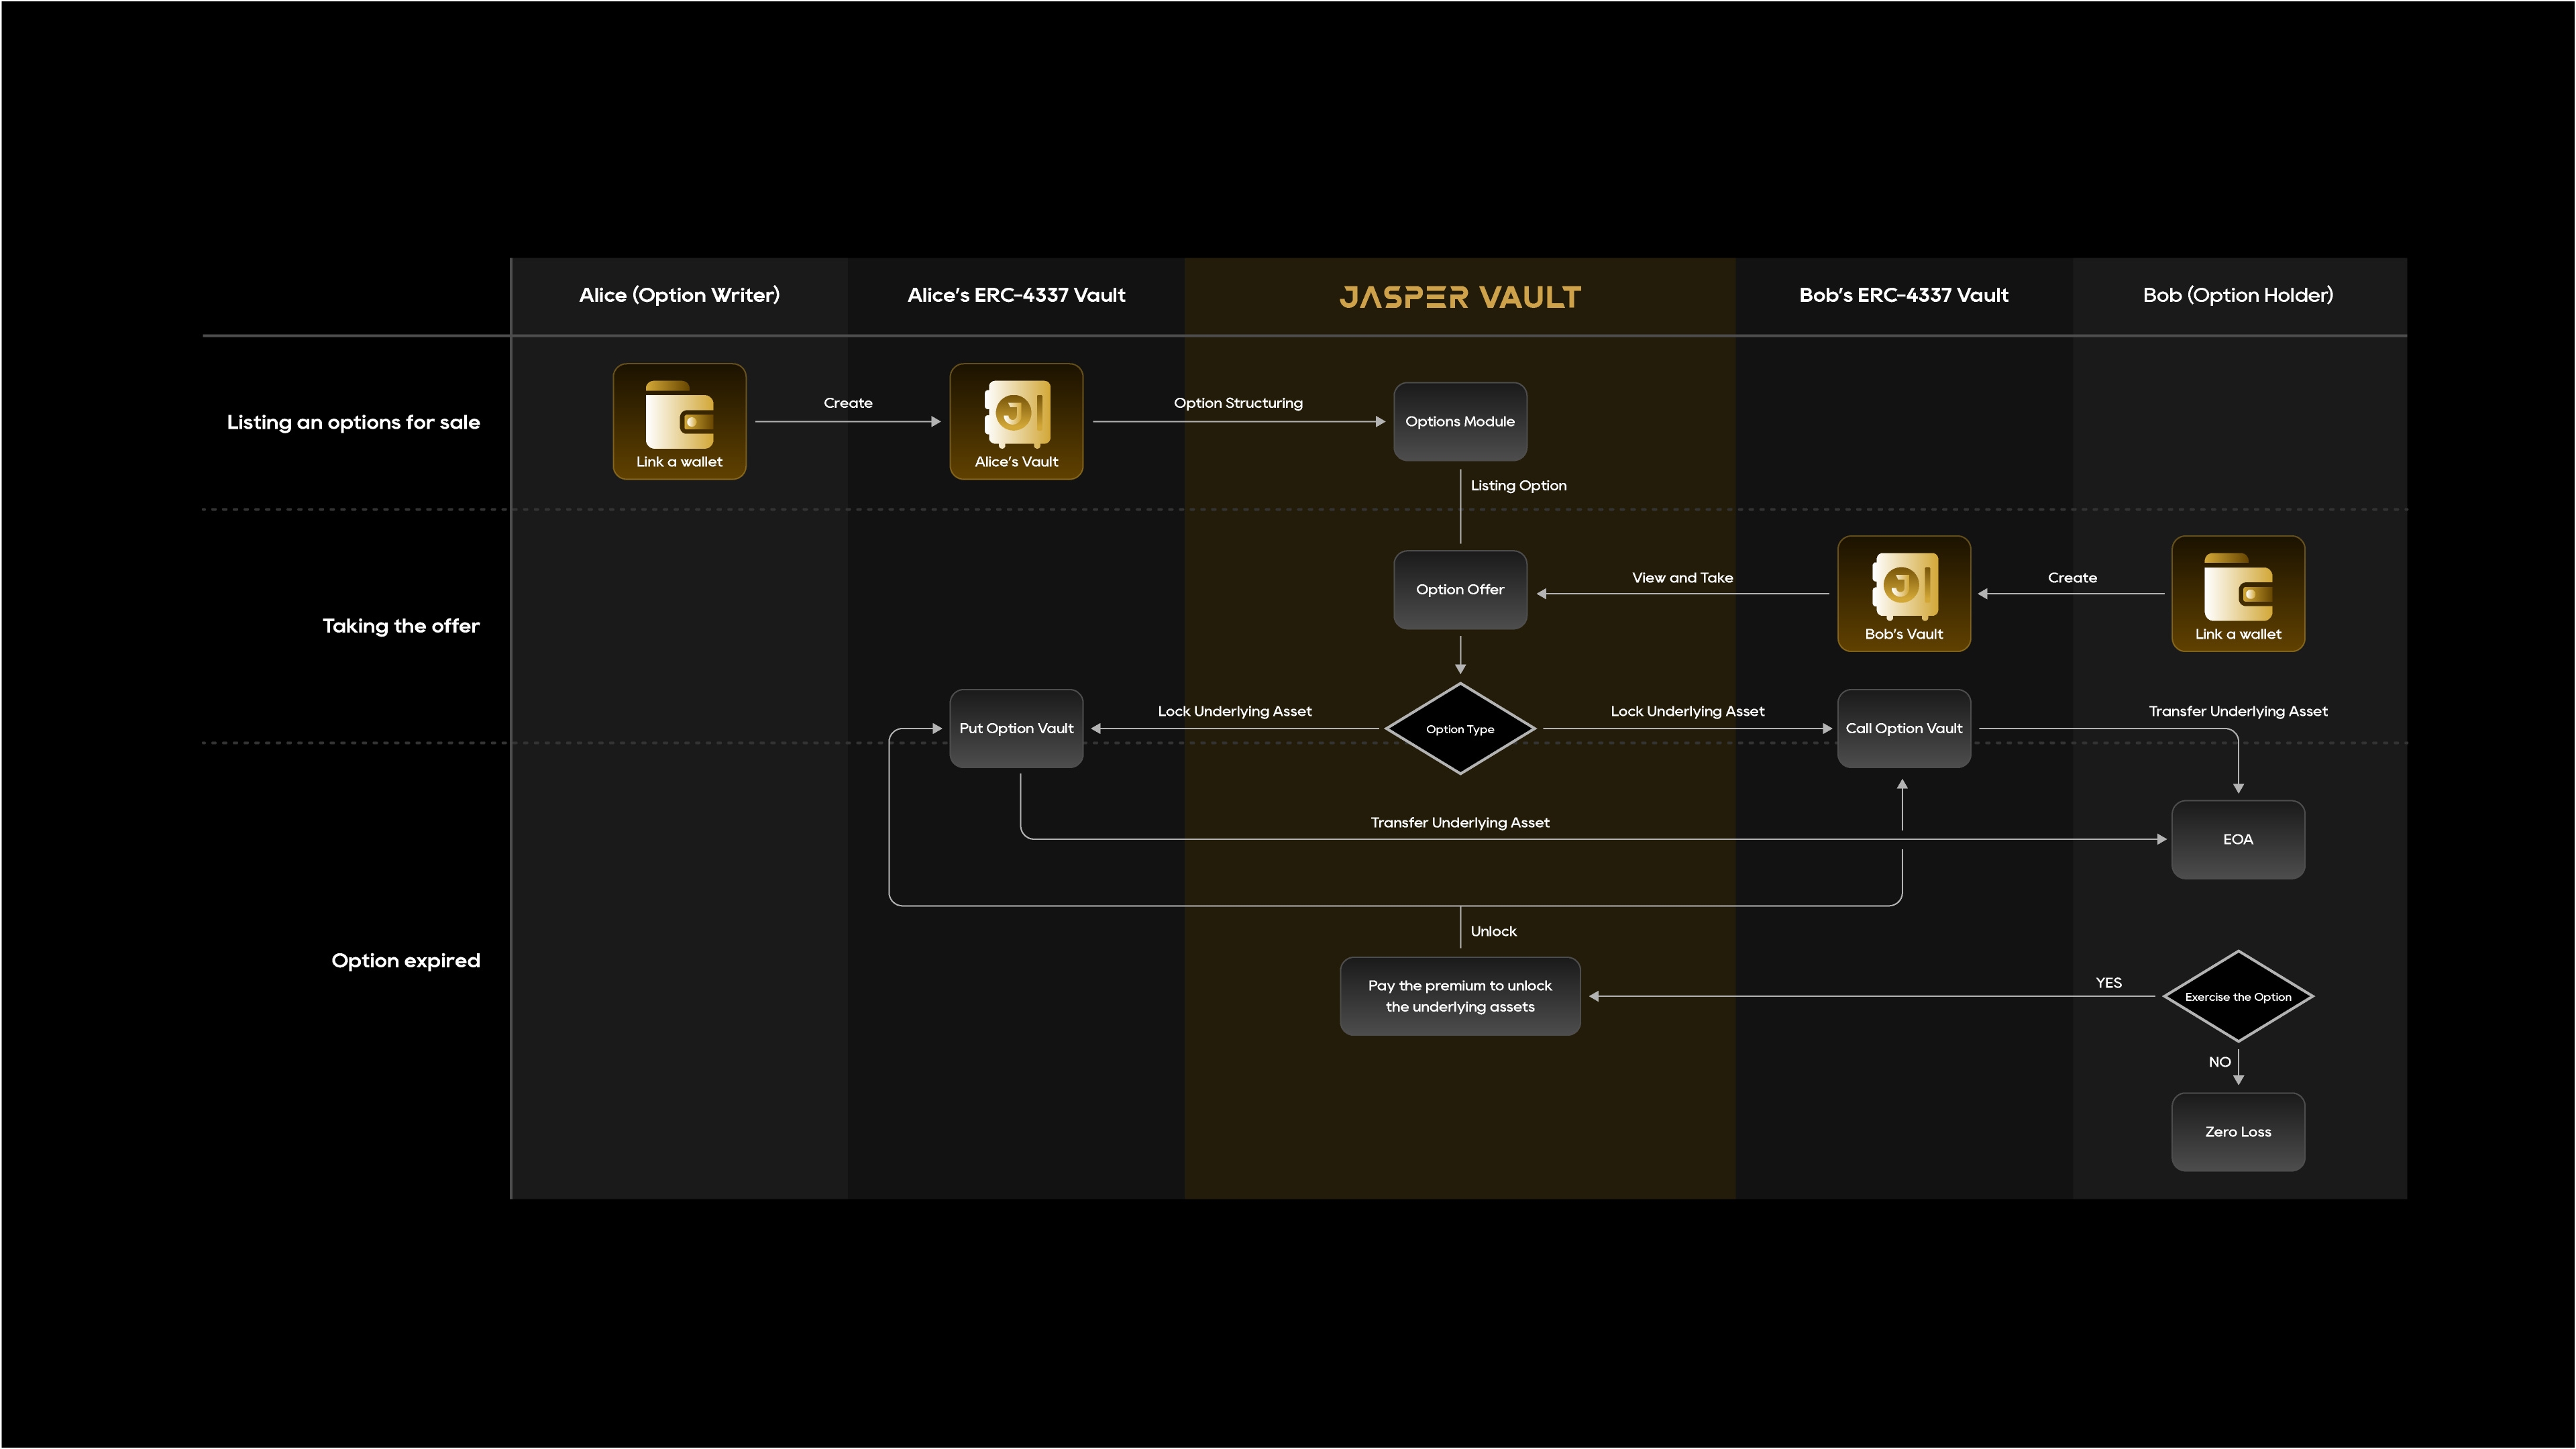Viewport: 2576px width, 1449px height.
Task: Click the Call Option Vault node
Action: coord(1904,728)
